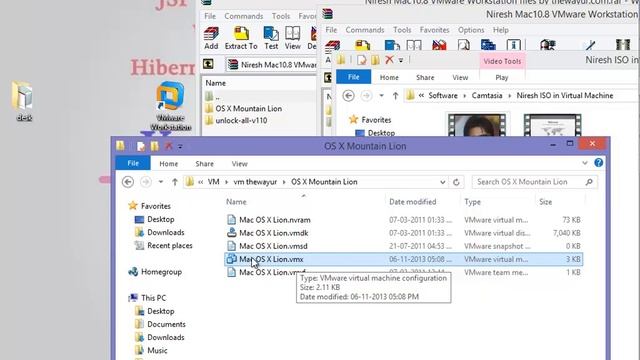Open File tab in OS X Mountain Lion window
Image resolution: width=640 pixels, height=360 pixels.
point(133,163)
